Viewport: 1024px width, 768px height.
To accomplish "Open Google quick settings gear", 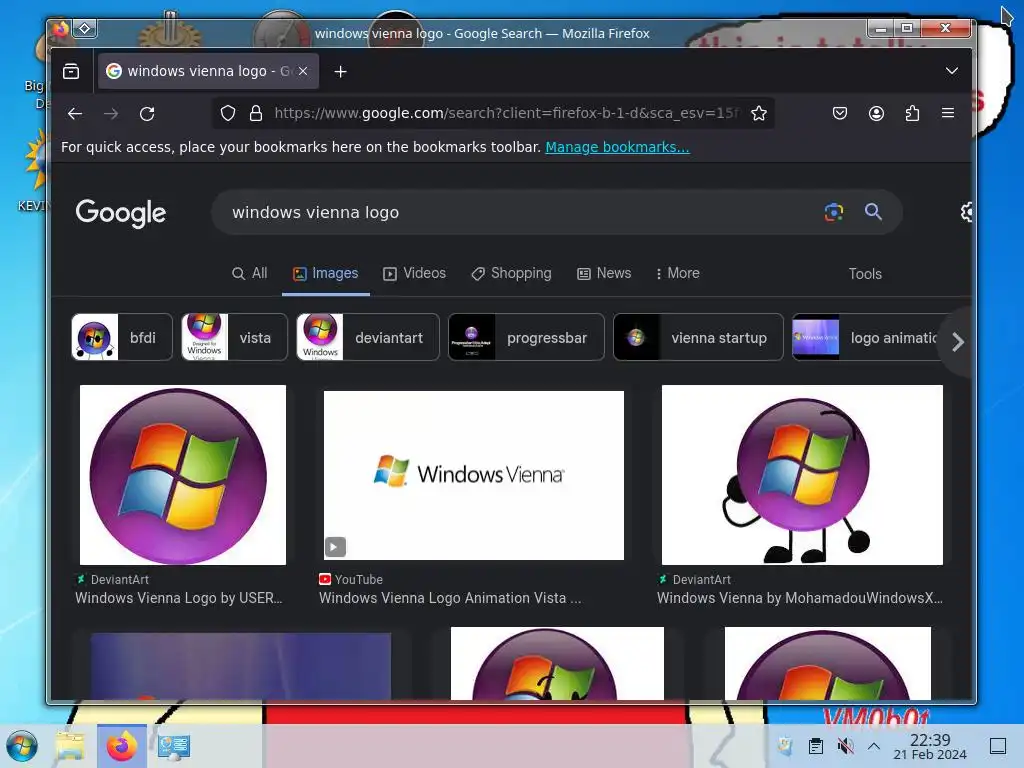I will pos(967,212).
